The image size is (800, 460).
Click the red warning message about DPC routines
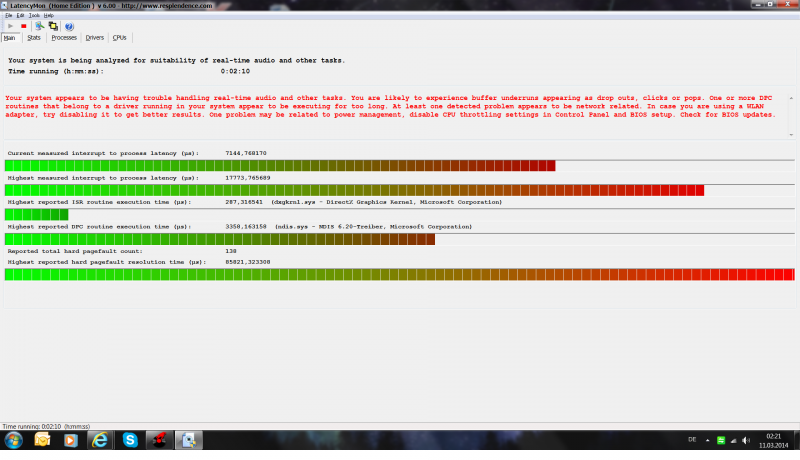[x=390, y=106]
